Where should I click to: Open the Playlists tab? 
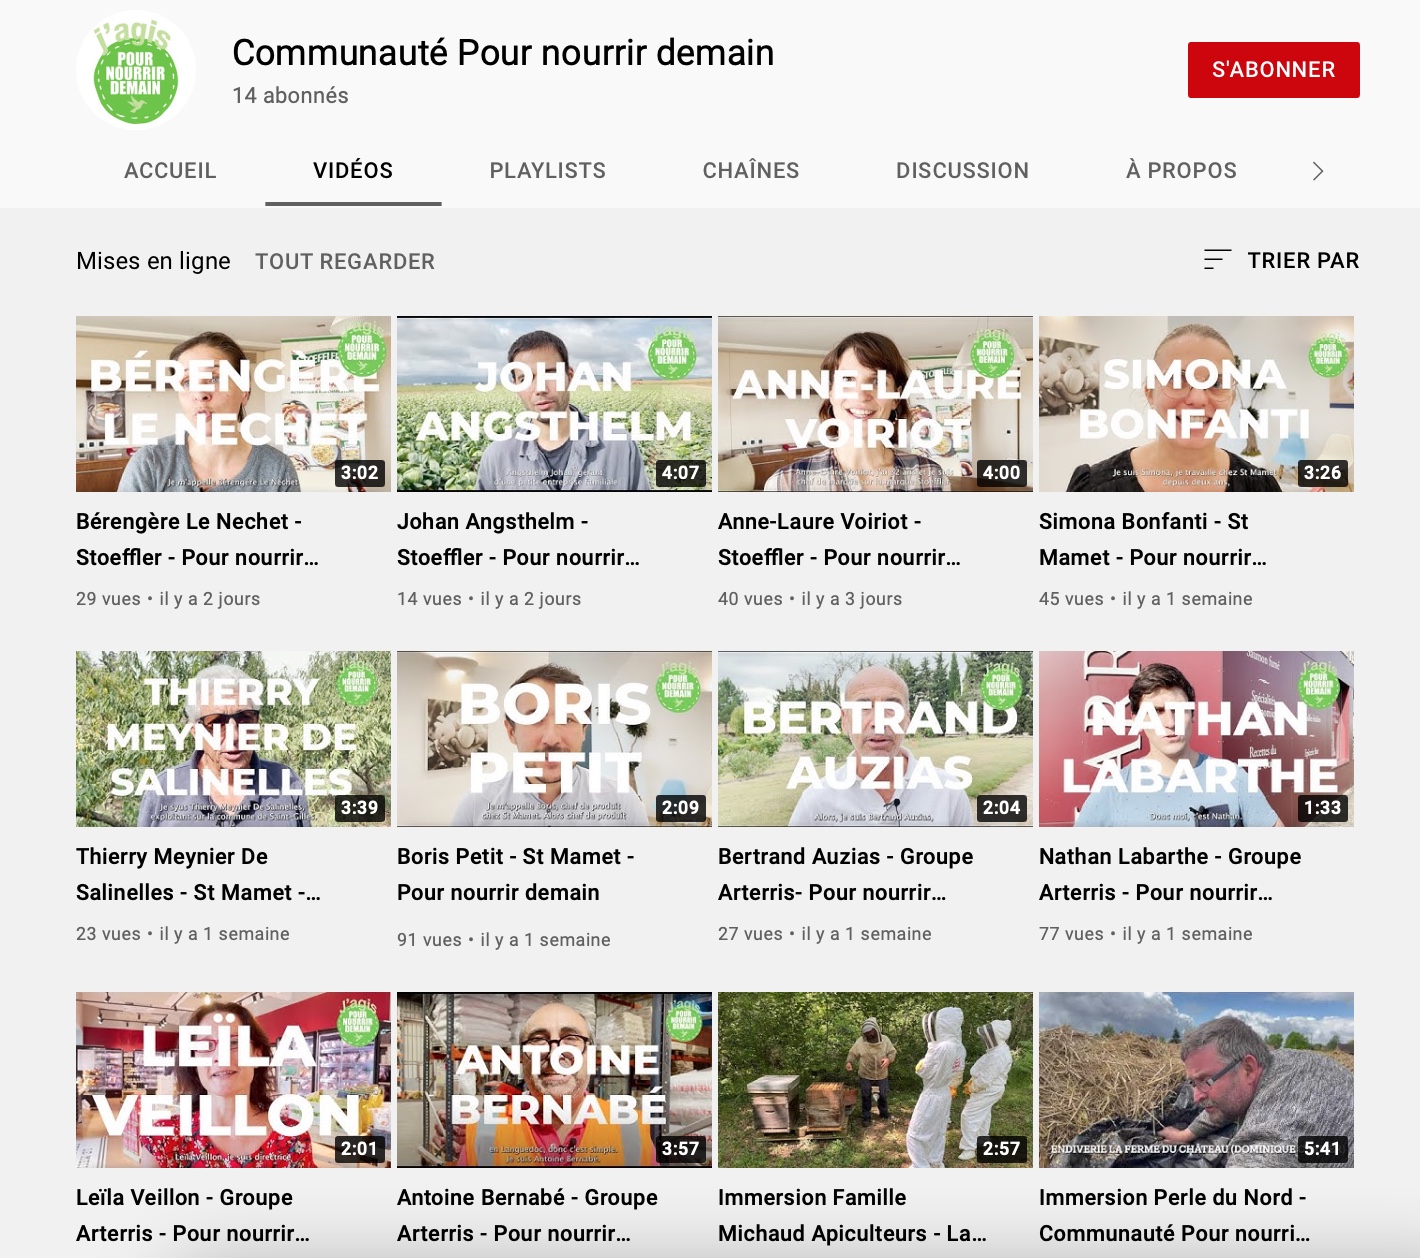(547, 171)
